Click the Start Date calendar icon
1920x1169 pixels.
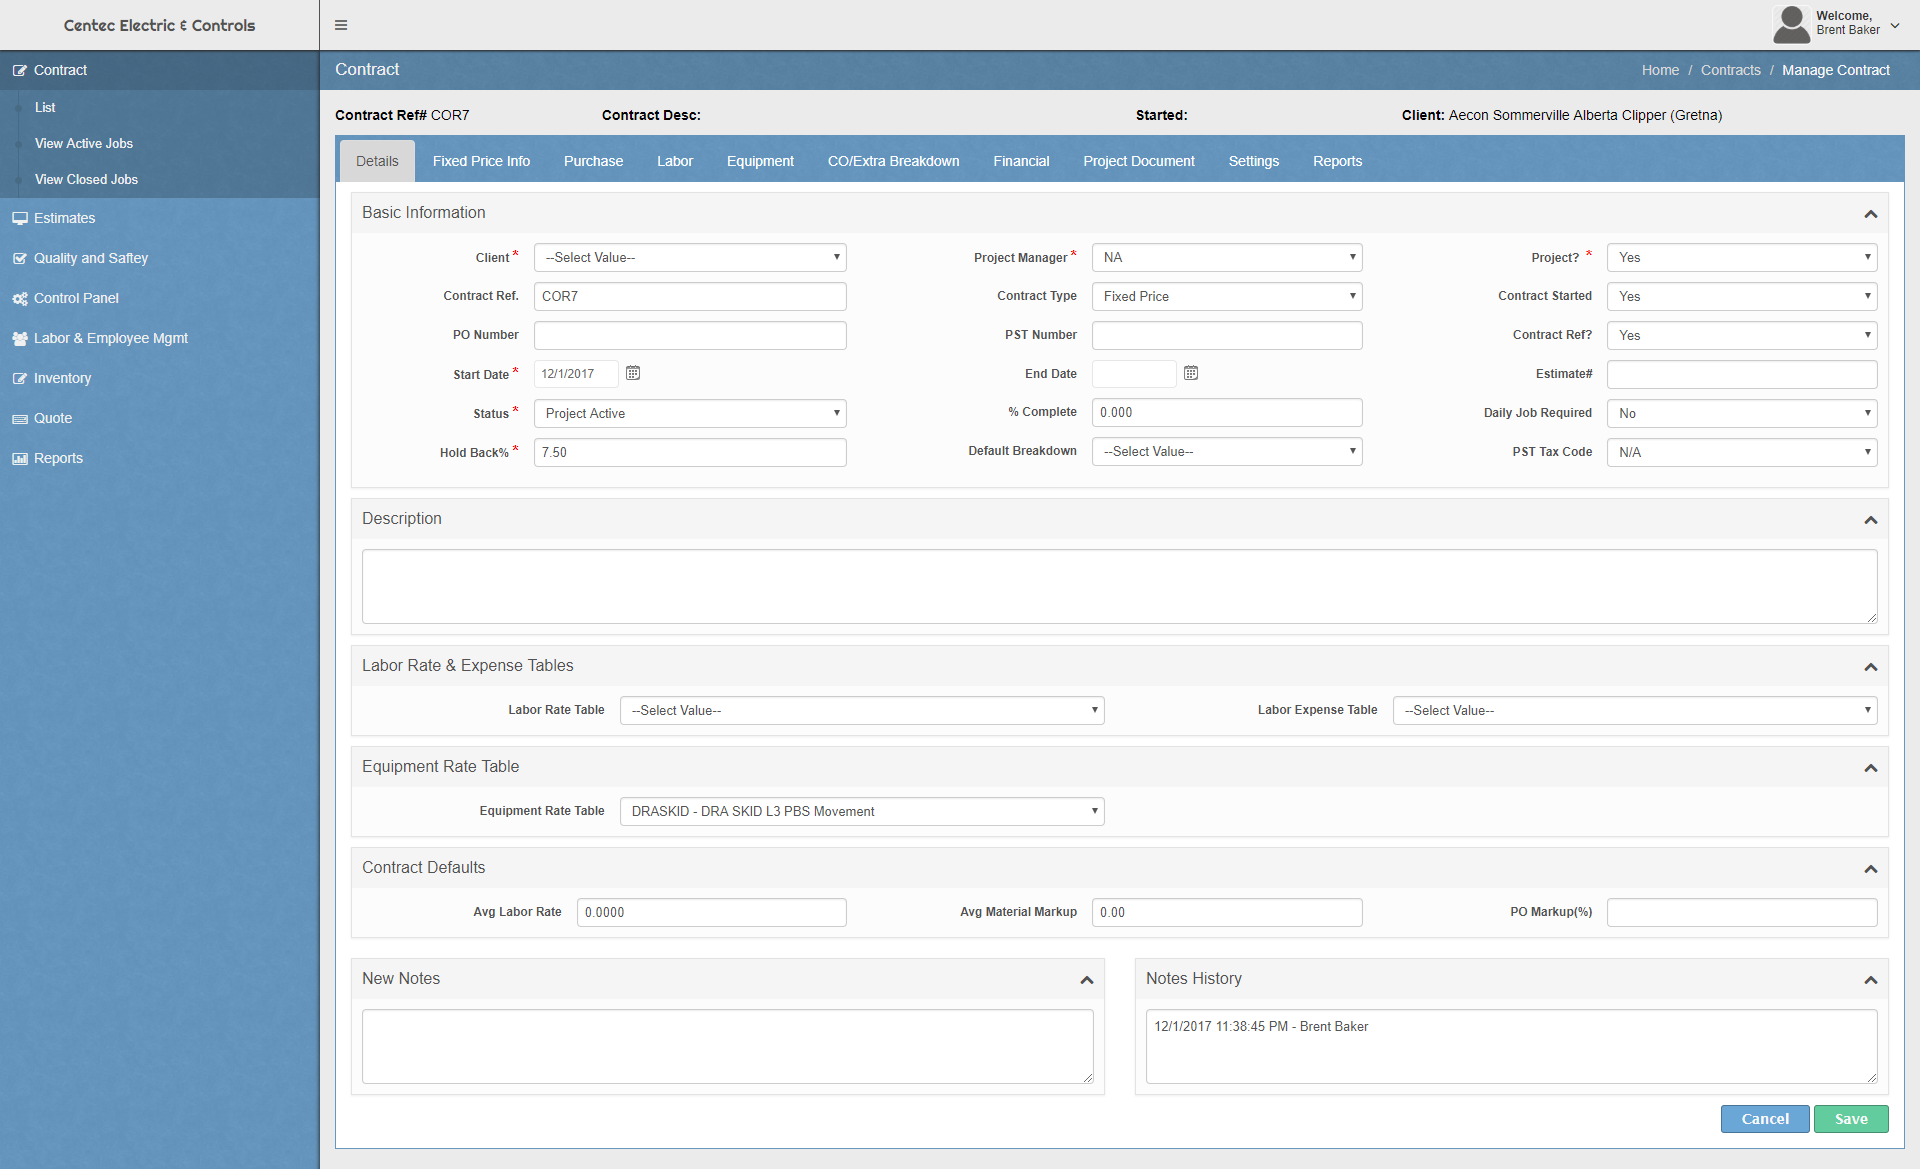tap(632, 372)
